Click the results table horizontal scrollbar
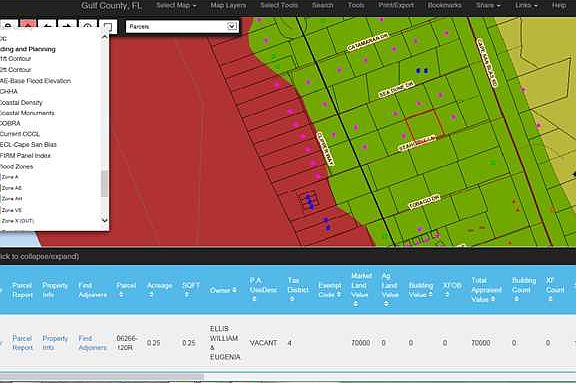 click(x=102, y=377)
